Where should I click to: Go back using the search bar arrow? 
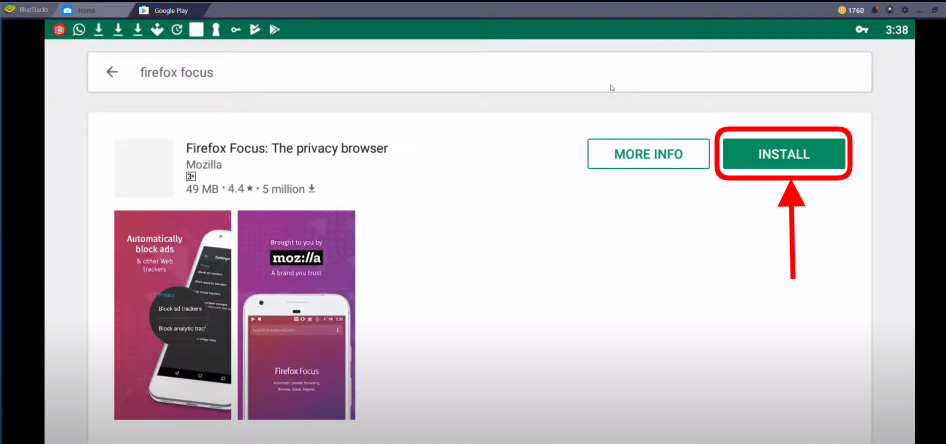(112, 72)
